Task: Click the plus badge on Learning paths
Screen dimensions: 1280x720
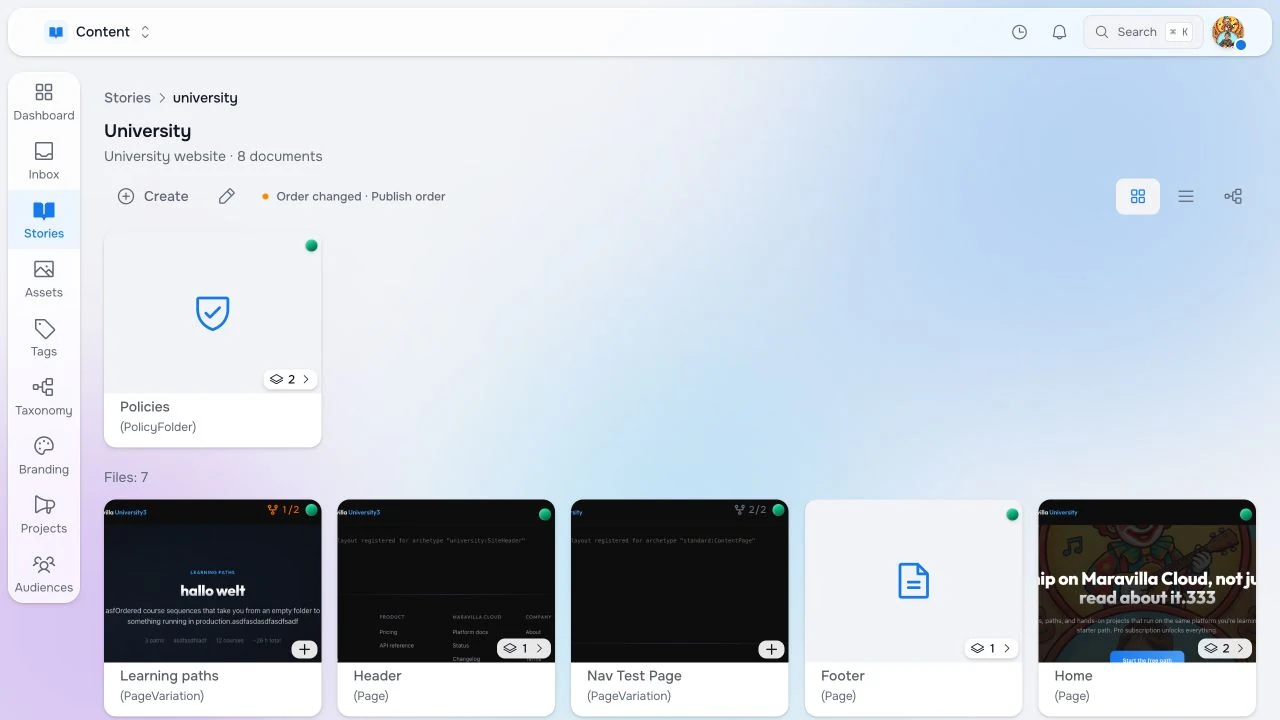Action: (305, 649)
